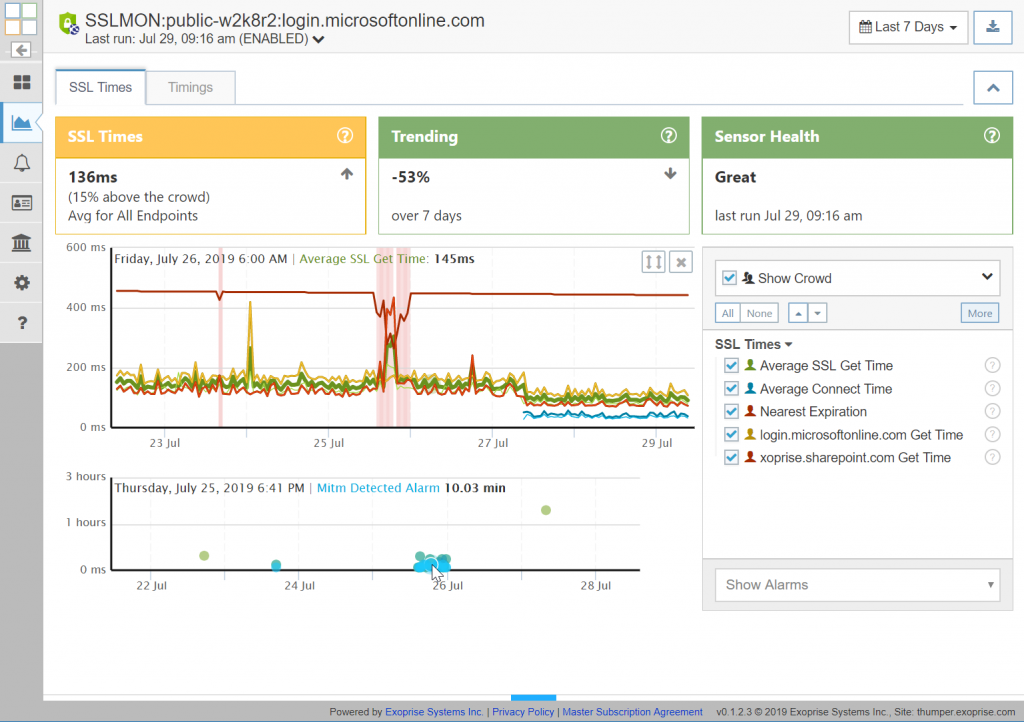Image resolution: width=1024 pixels, height=722 pixels.
Task: Open the bank-columns administration section
Action: [x=21, y=242]
